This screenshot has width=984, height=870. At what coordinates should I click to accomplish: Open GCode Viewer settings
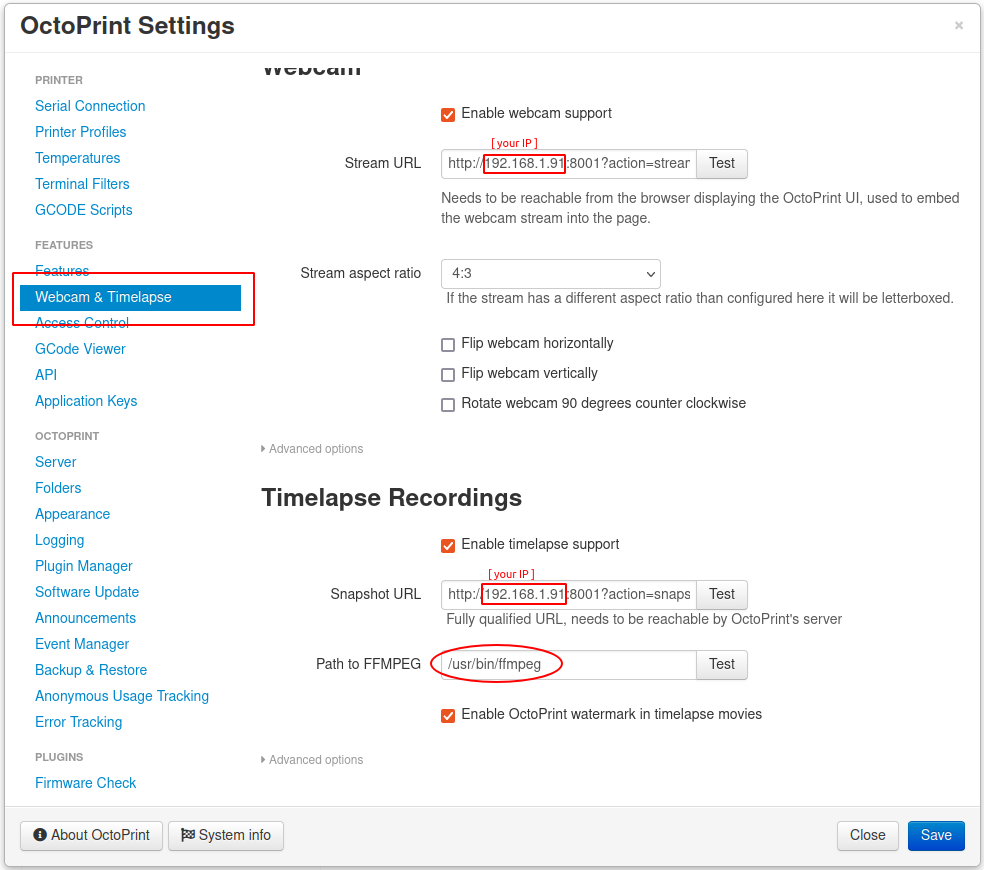coord(80,349)
